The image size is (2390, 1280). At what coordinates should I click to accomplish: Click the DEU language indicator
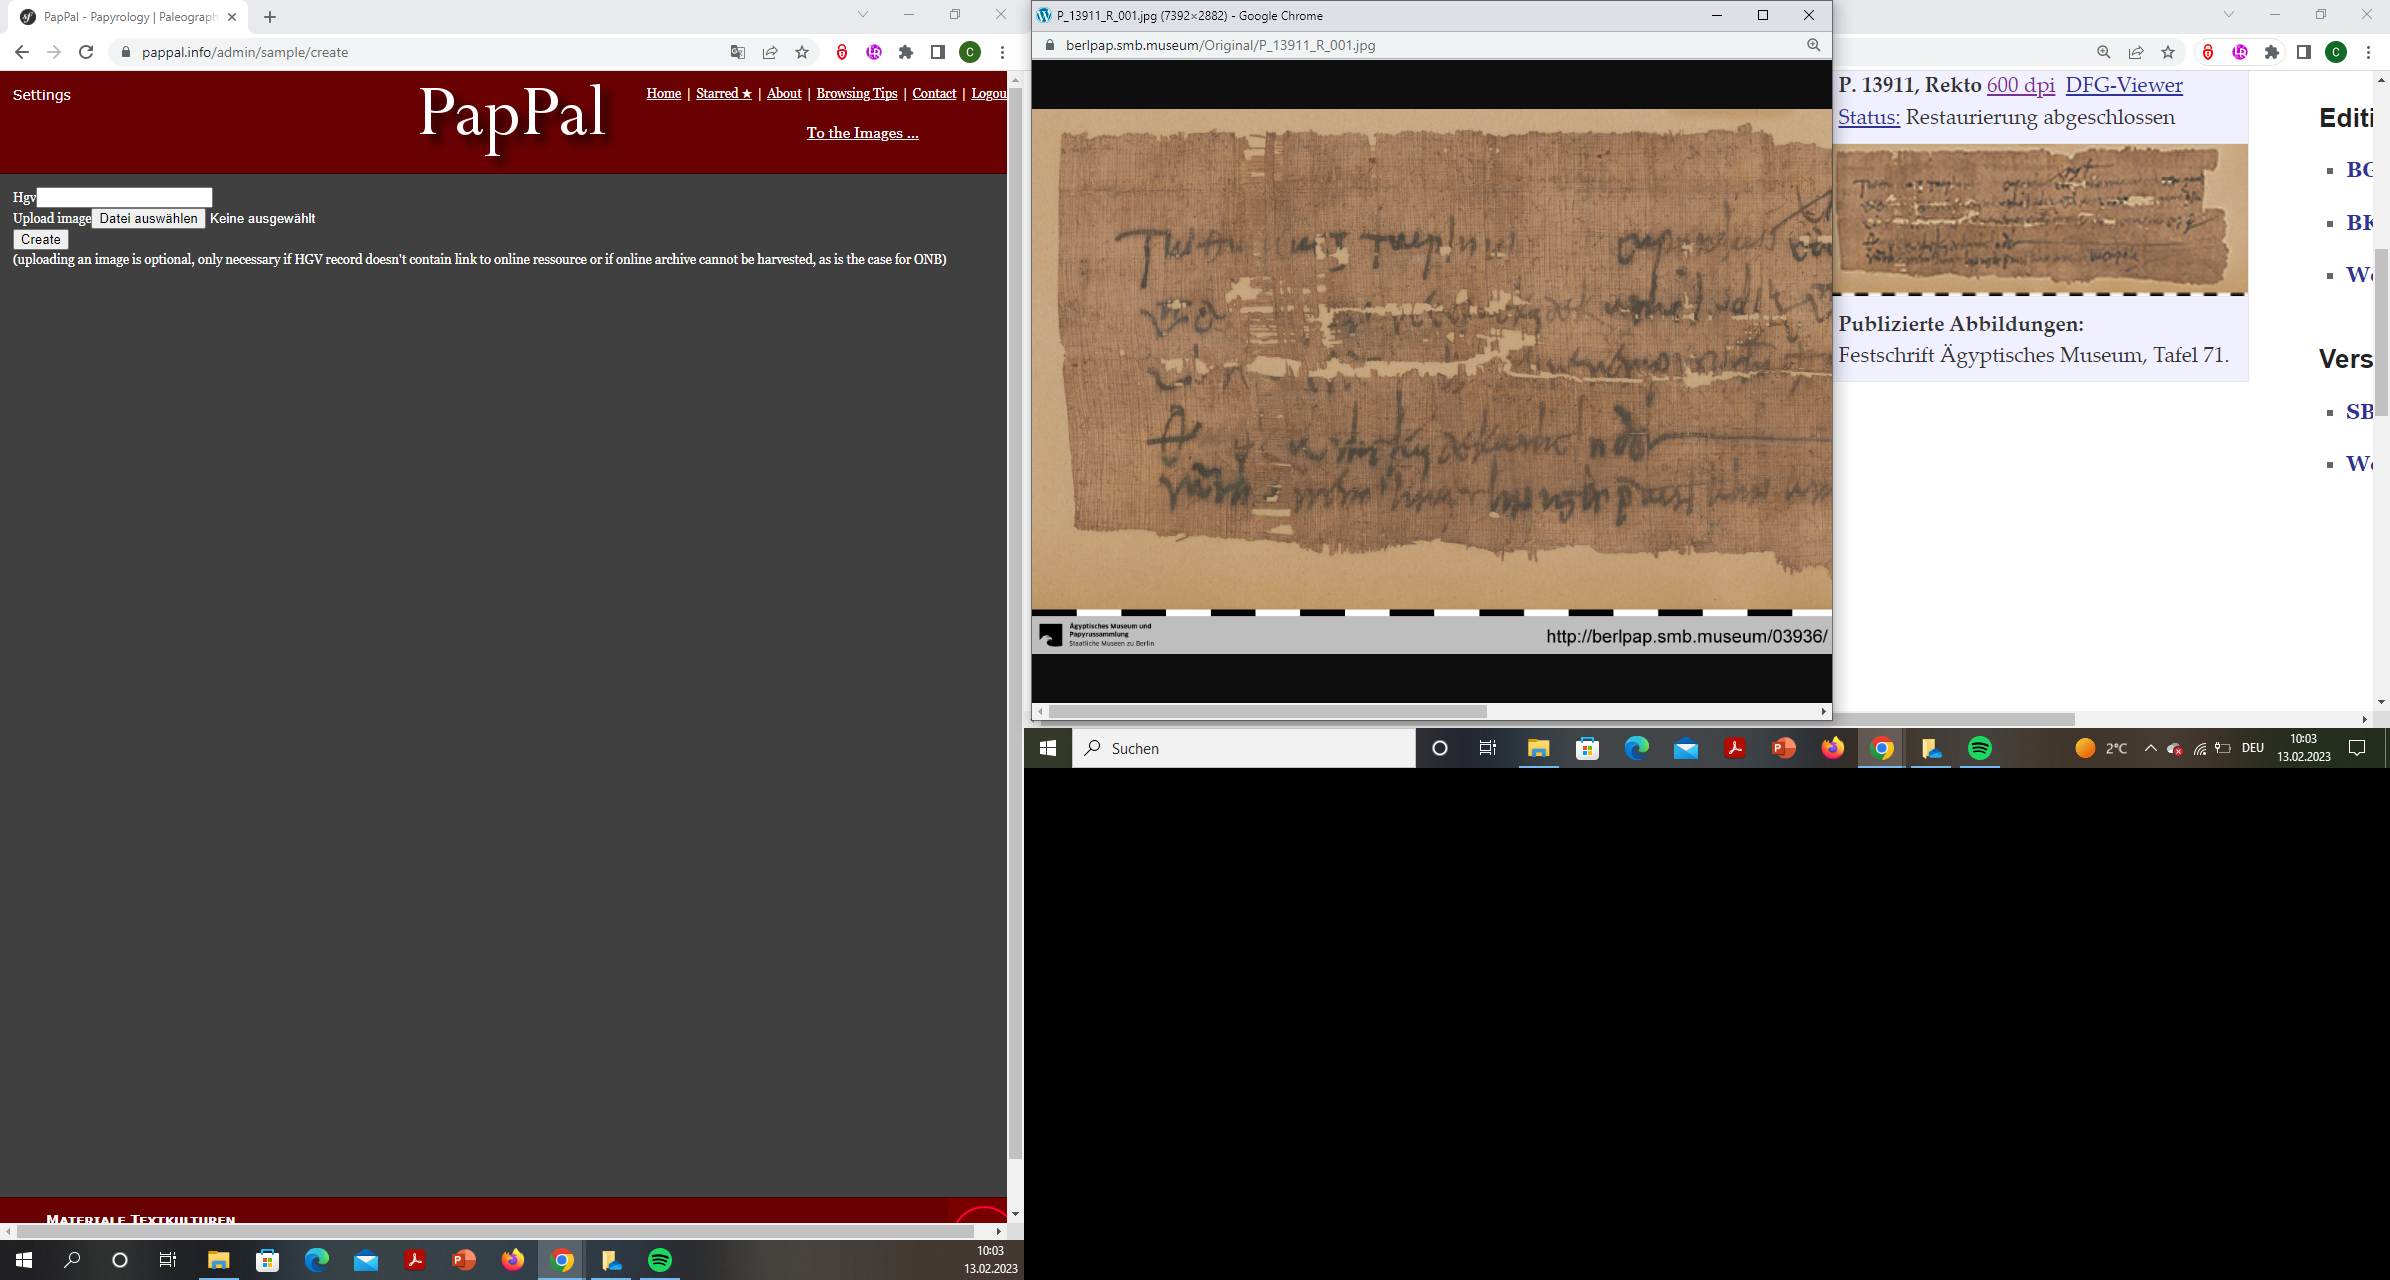(x=2252, y=748)
